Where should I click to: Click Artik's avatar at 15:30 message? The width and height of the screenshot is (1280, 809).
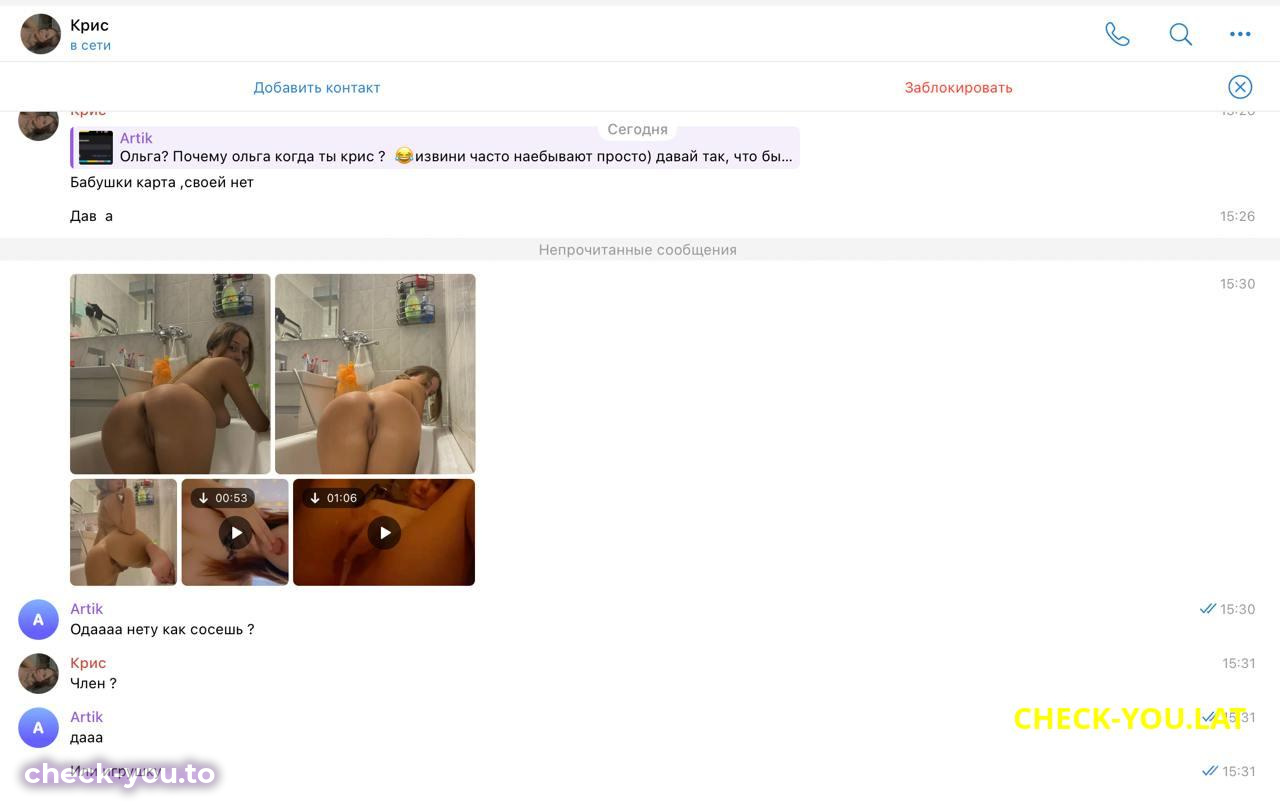39,620
